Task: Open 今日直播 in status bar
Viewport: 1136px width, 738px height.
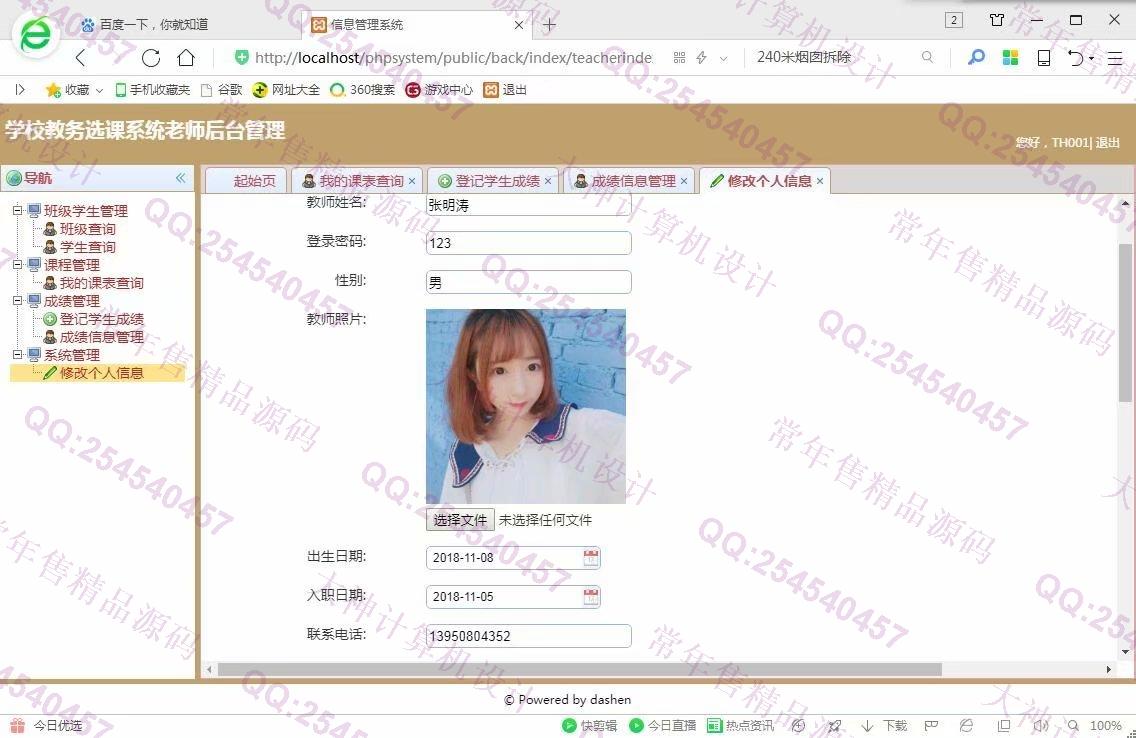Action: tap(663, 726)
